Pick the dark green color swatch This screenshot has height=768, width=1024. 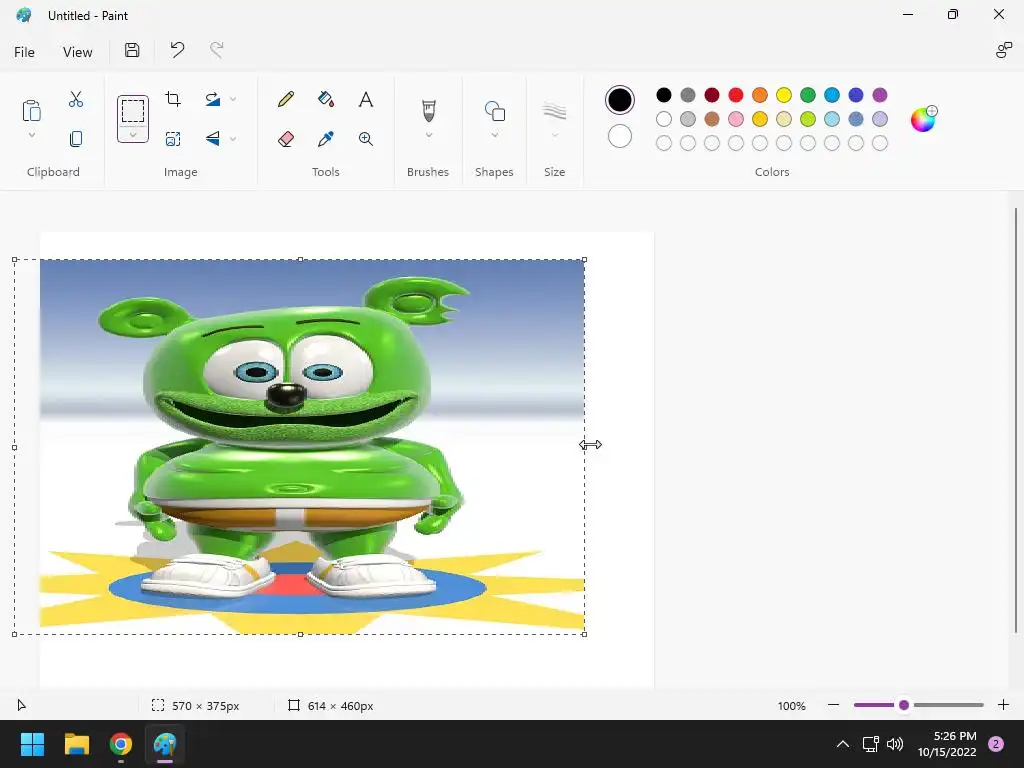(808, 95)
